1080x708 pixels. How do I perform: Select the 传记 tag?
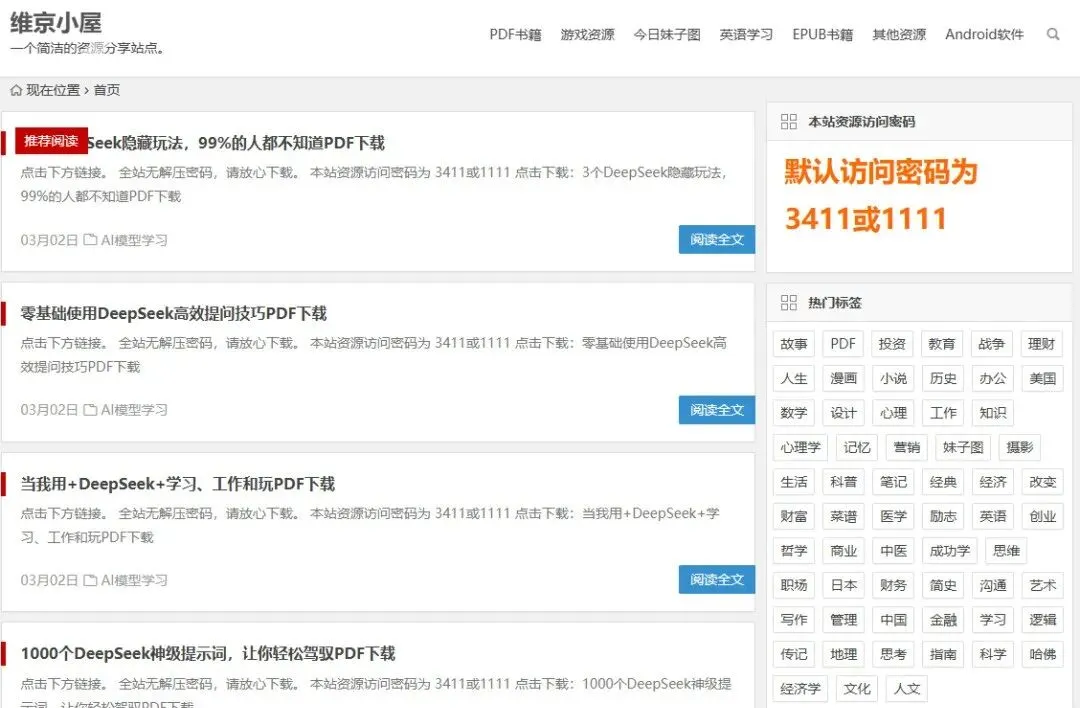click(793, 654)
